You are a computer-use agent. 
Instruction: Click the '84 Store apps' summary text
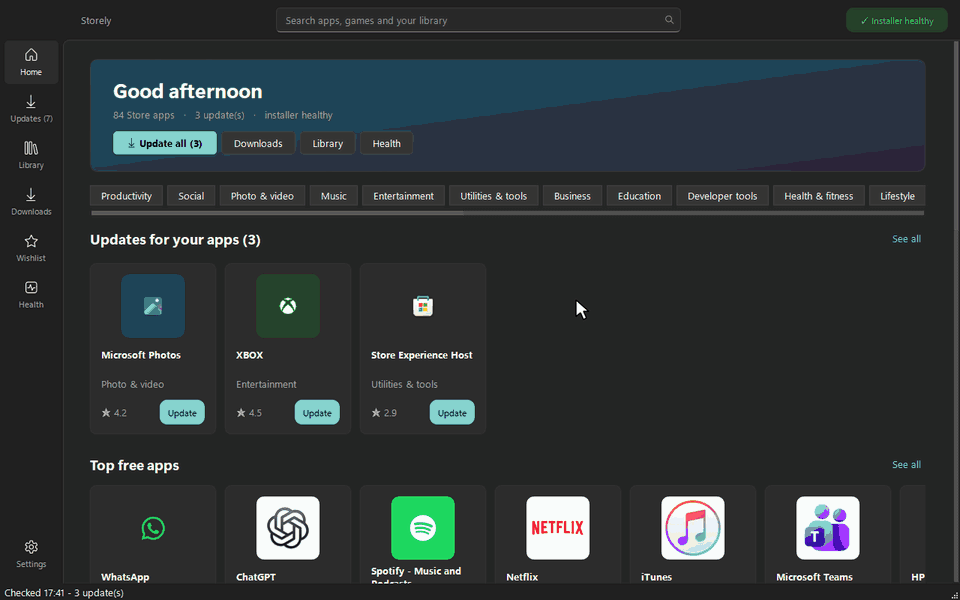pyautogui.click(x=144, y=115)
